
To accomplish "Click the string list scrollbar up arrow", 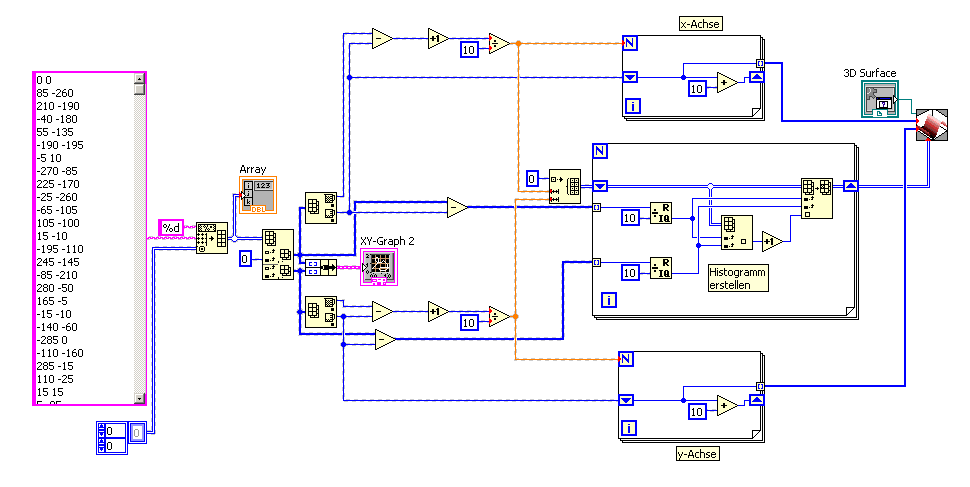I will pos(139,78).
